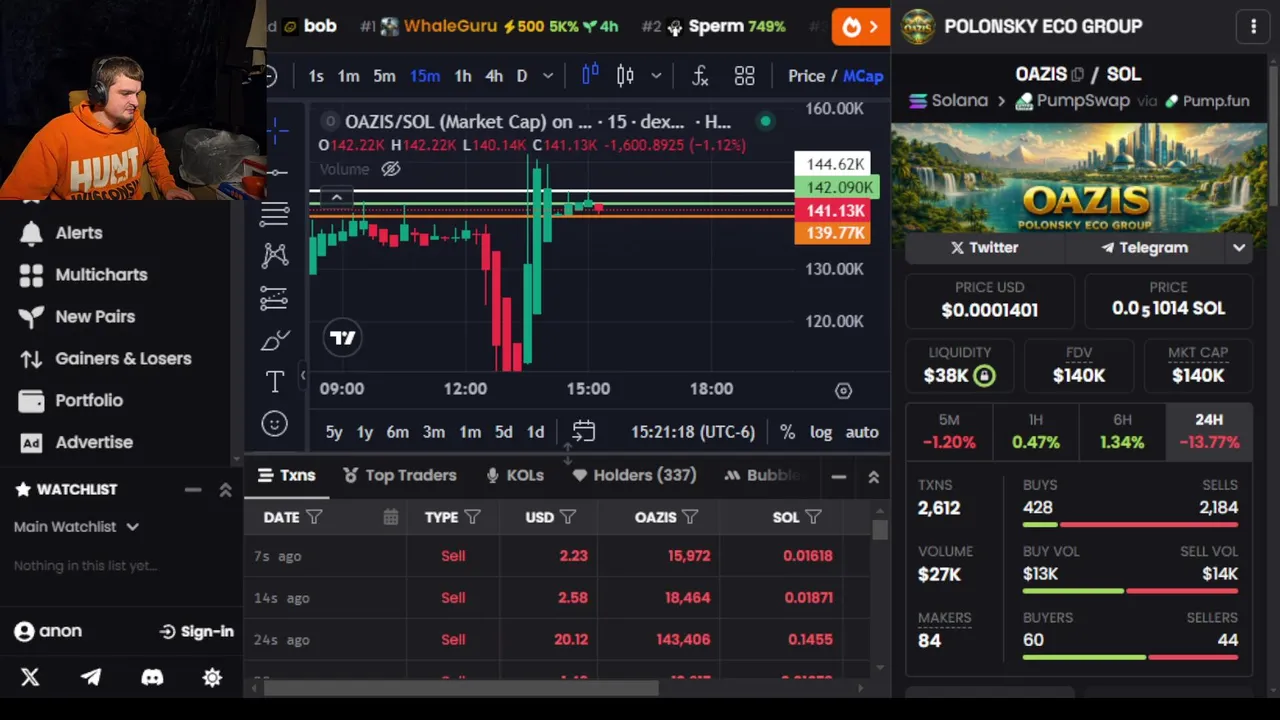The image size is (1280, 720).
Task: Click the horizontal scrollbar under transactions
Action: tap(461, 688)
